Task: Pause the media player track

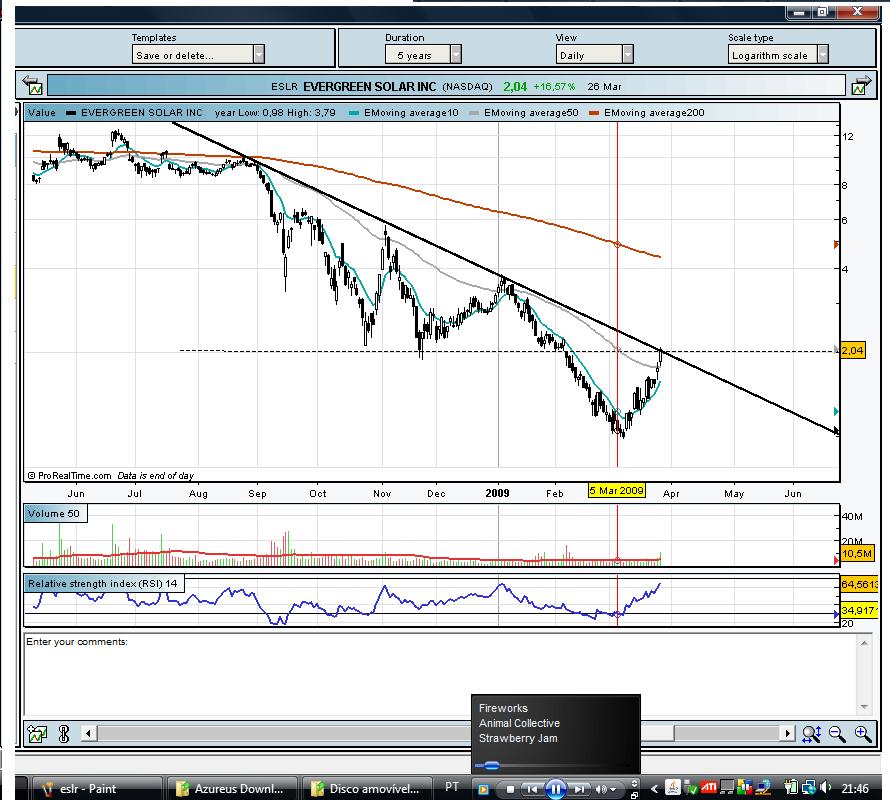Action: click(556, 789)
